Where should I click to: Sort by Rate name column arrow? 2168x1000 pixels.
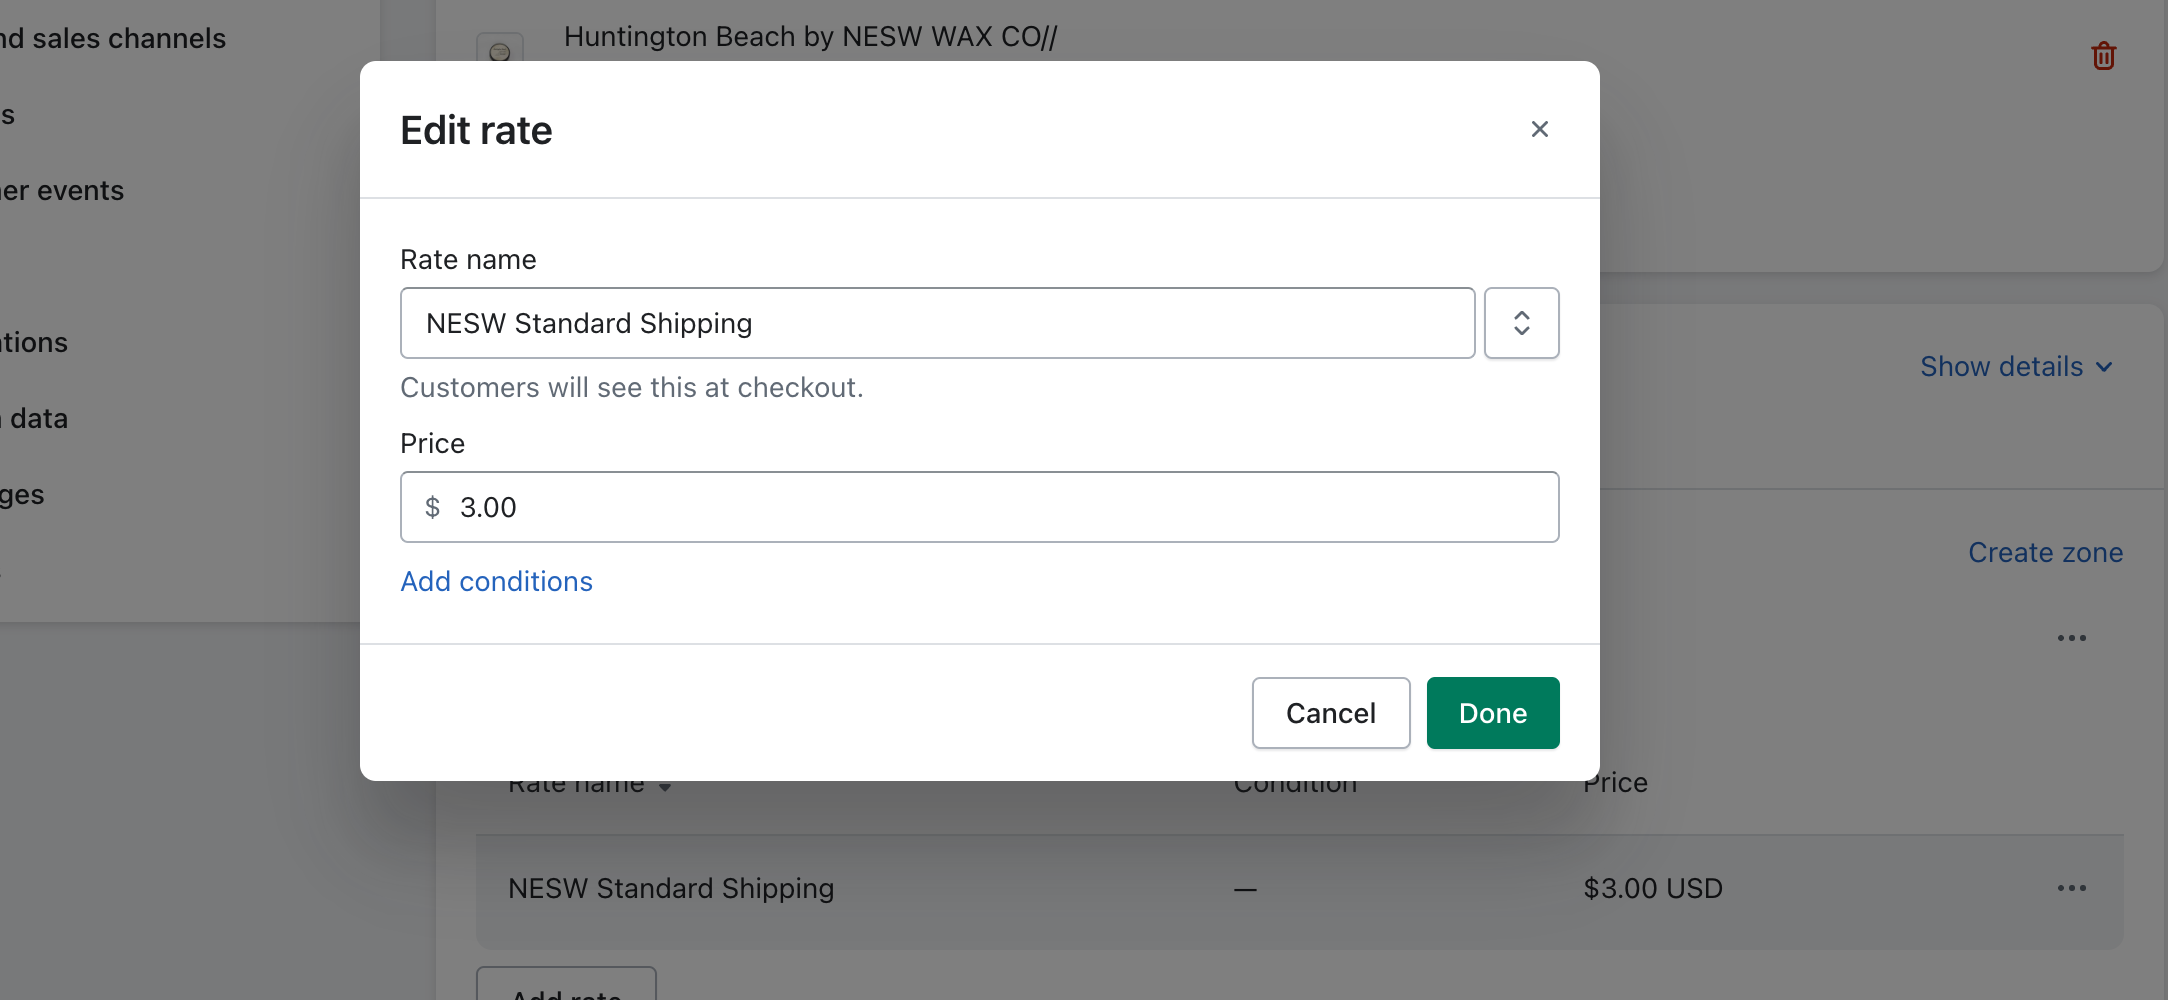pyautogui.click(x=665, y=787)
